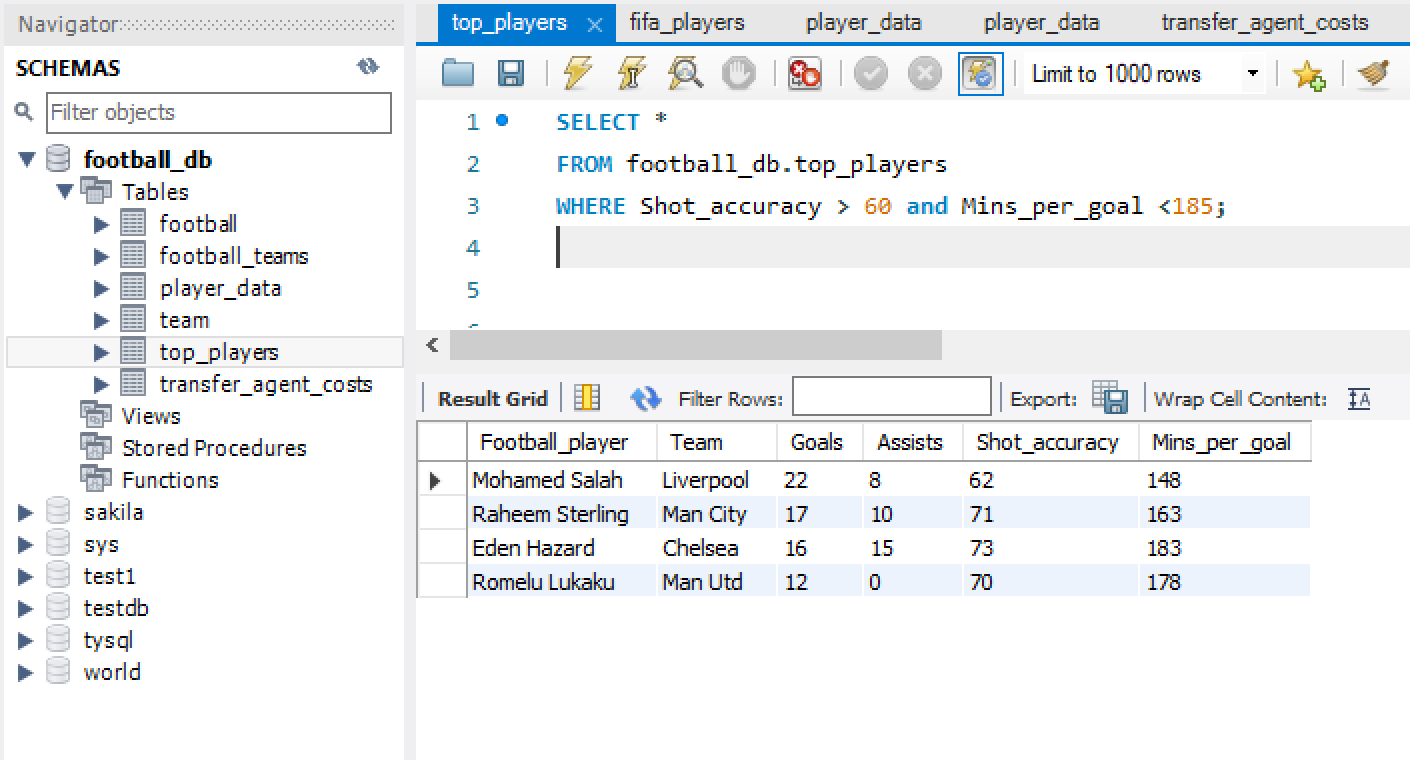Click the Filter Rows input box
The height and width of the screenshot is (760, 1410).
tap(891, 397)
